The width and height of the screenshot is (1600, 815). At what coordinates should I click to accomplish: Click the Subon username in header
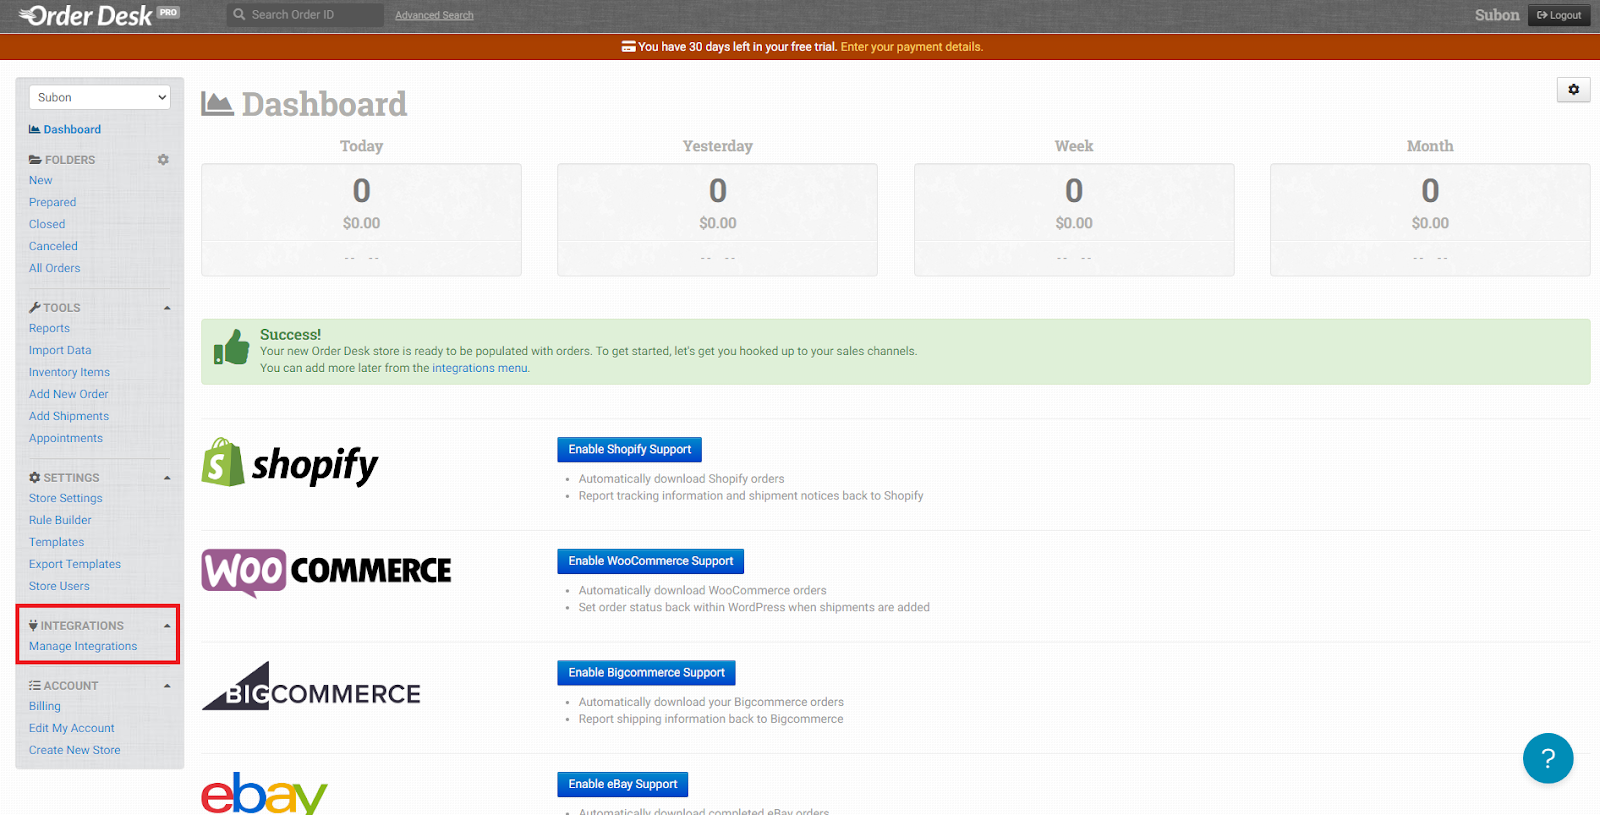pyautogui.click(x=1497, y=15)
